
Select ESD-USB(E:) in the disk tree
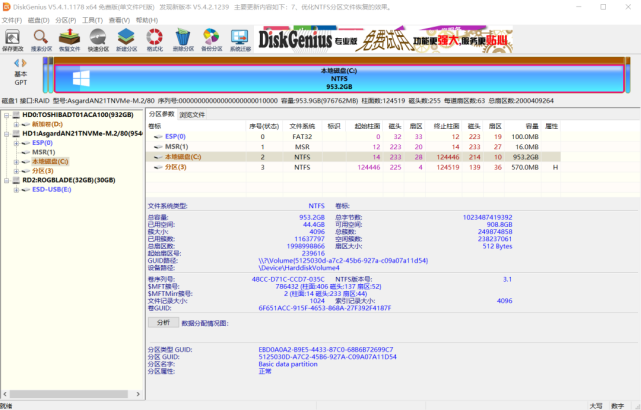click(52, 190)
